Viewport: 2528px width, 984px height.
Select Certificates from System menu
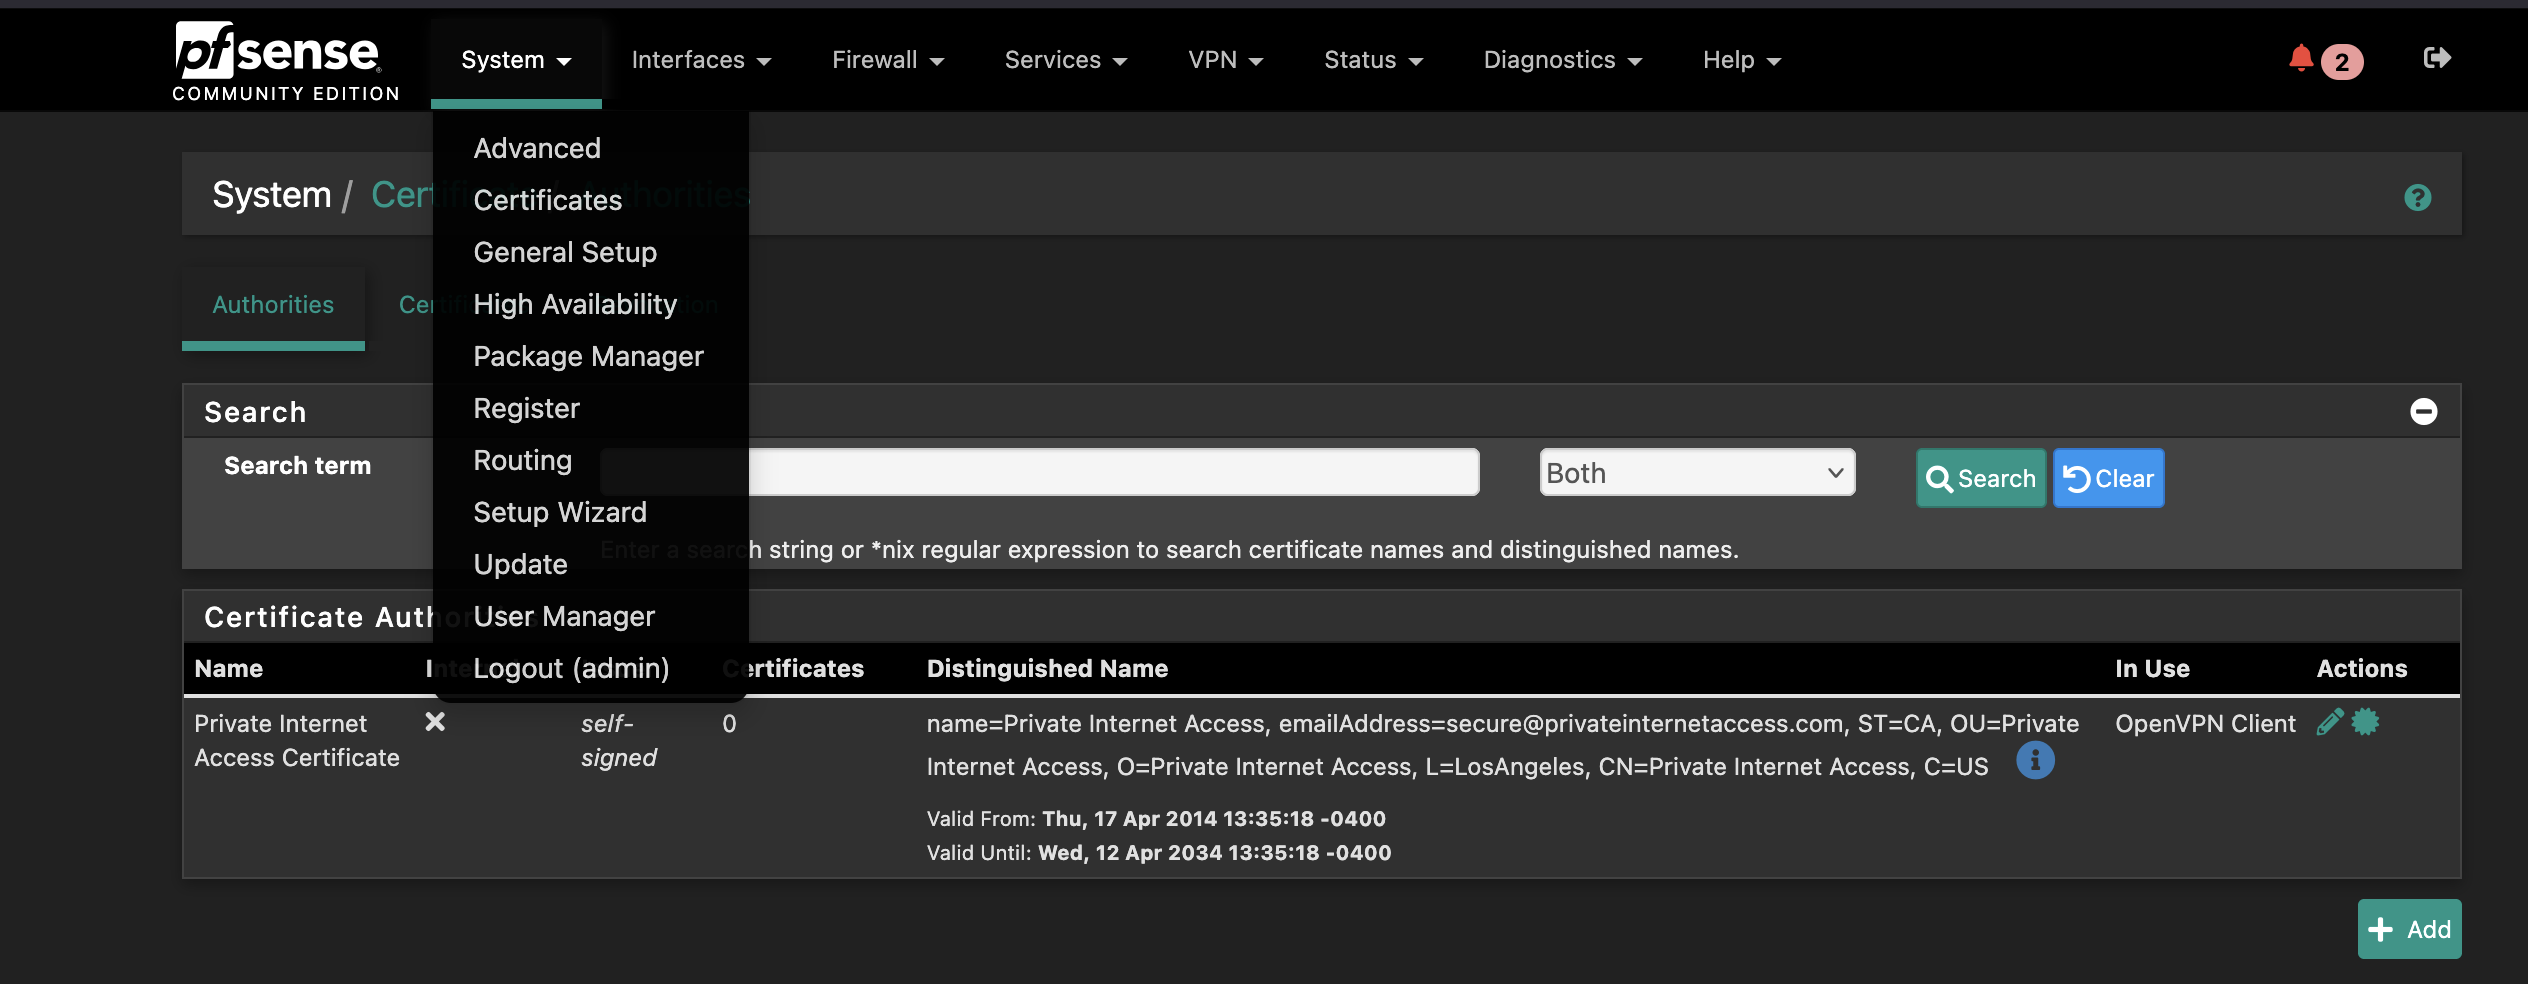point(548,200)
